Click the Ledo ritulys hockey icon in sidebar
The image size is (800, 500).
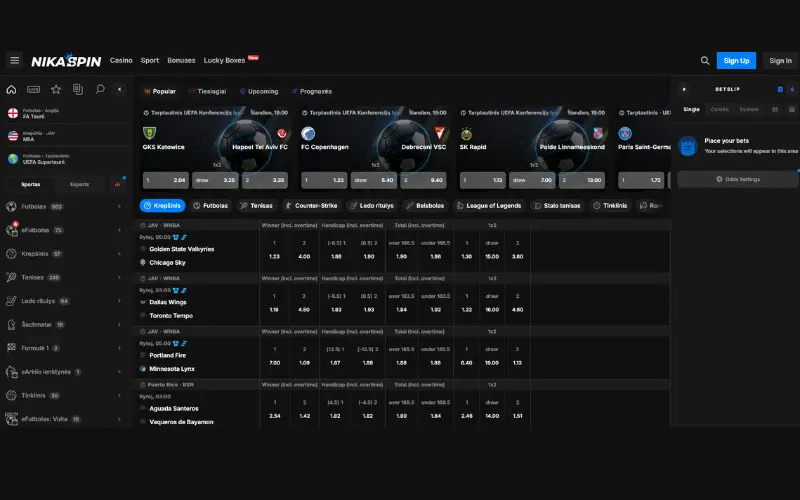pyautogui.click(x=11, y=301)
